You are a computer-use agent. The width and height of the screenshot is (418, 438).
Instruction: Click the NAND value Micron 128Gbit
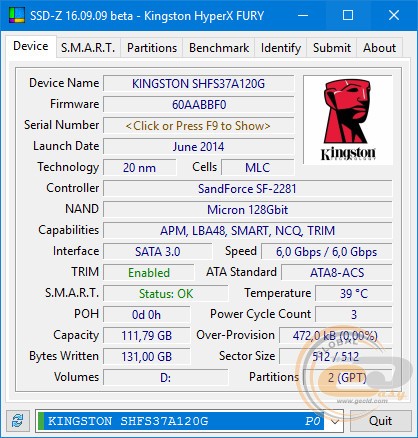point(247,210)
